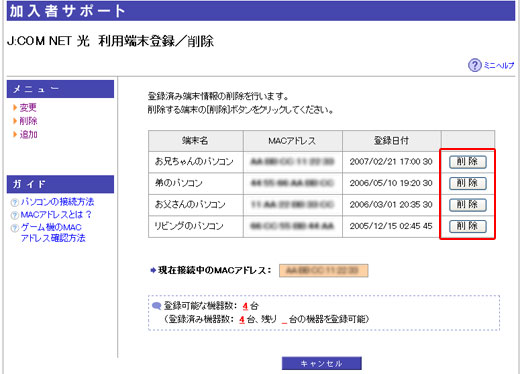This screenshot has height=374, width=520.
Task: Select the リビングのパソコン name cell
Action: coord(196,226)
